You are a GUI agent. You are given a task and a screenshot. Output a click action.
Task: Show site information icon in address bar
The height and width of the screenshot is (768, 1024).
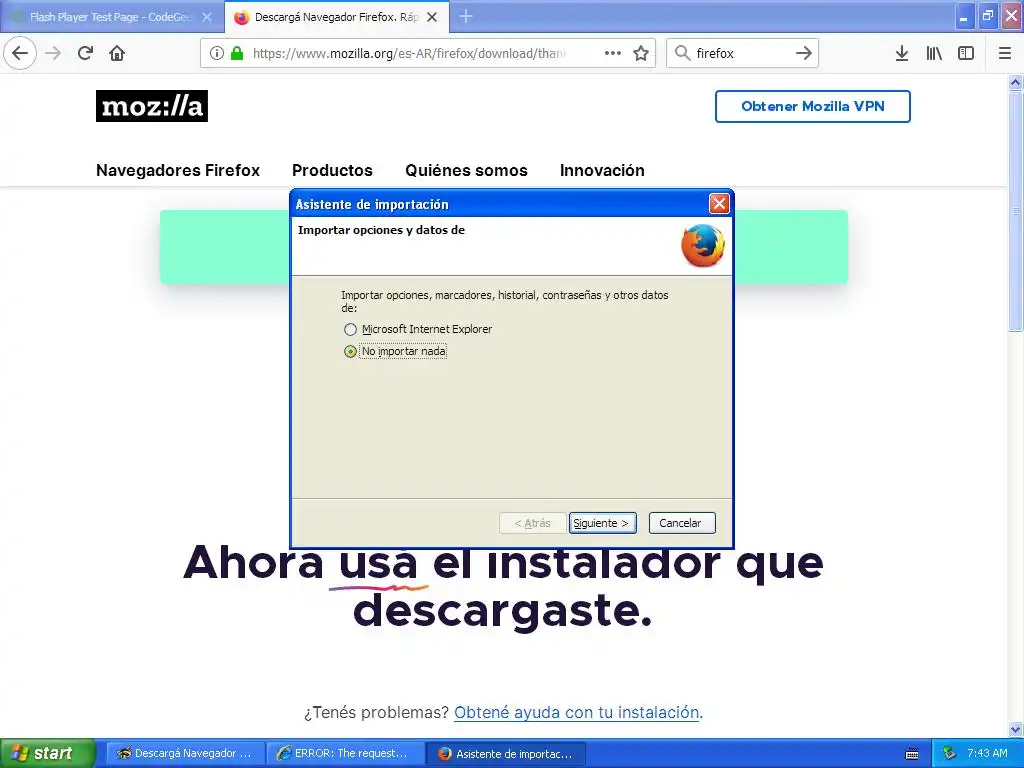point(217,53)
